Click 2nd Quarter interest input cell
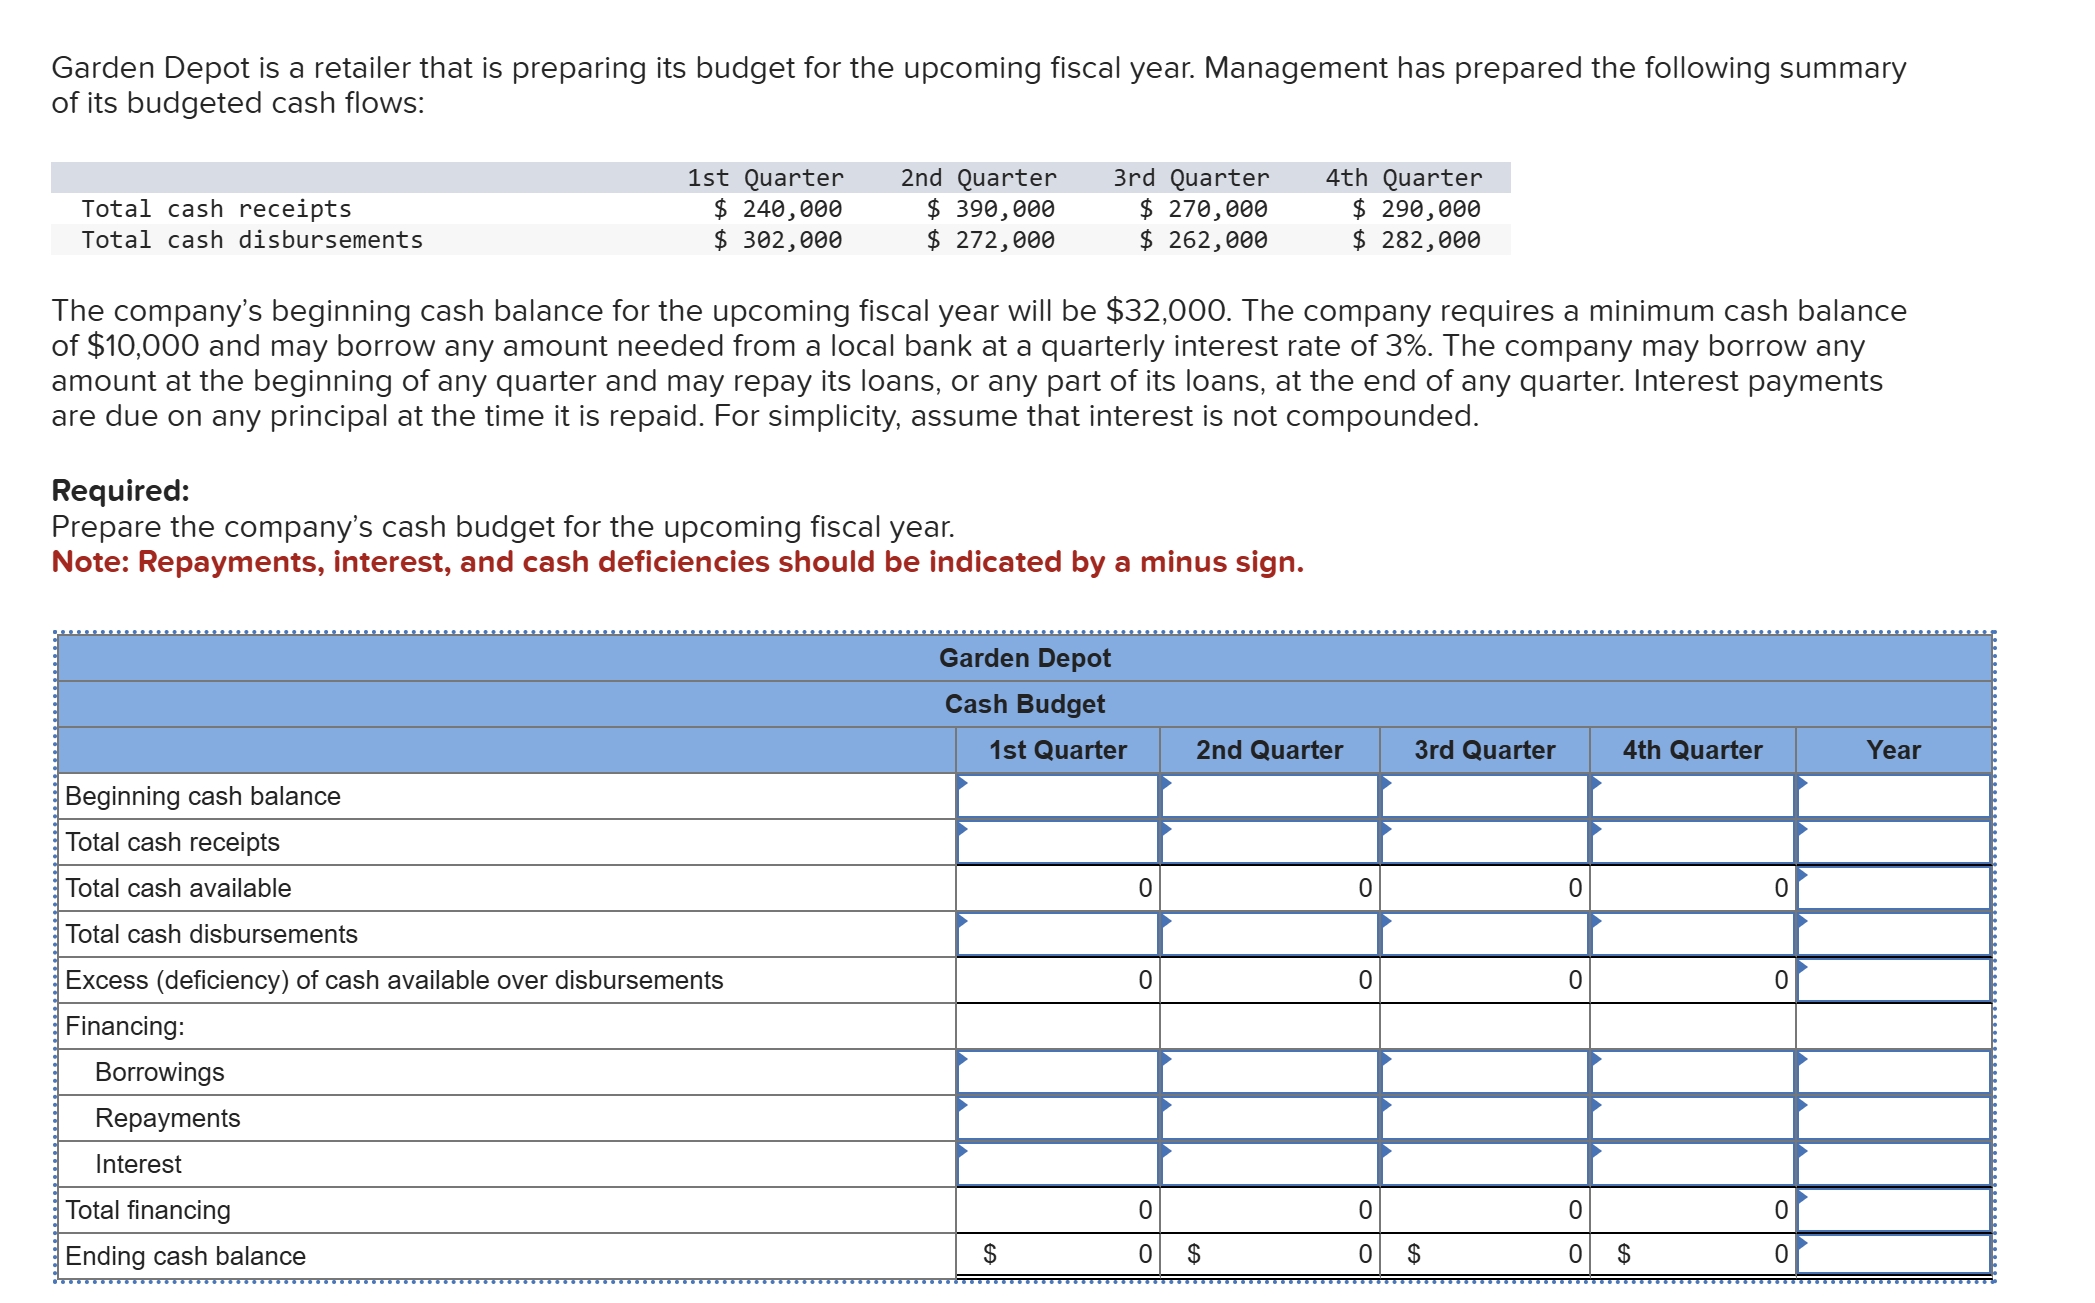Viewport: 2095px width, 1303px height. (x=1270, y=1165)
